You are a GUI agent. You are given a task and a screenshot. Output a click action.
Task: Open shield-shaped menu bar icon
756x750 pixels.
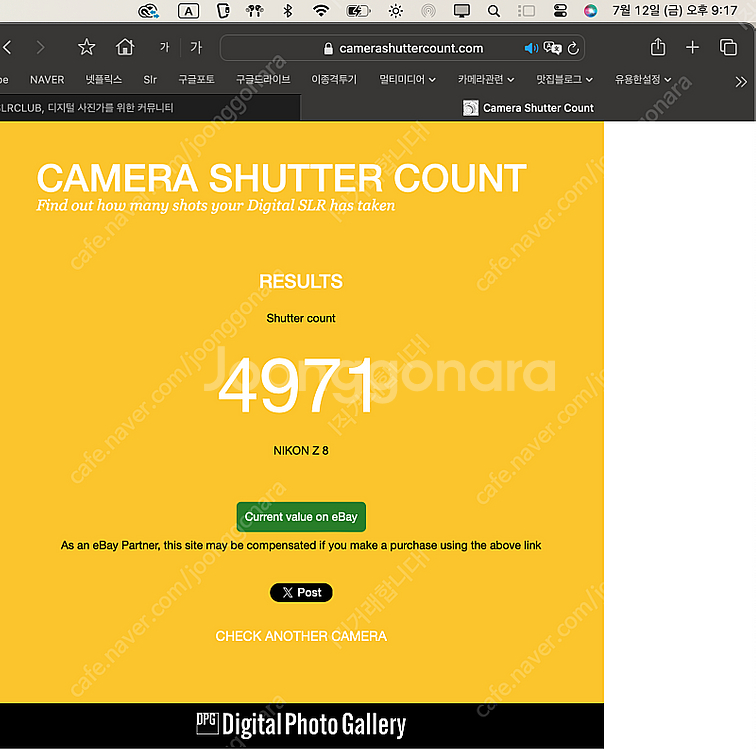coord(222,11)
